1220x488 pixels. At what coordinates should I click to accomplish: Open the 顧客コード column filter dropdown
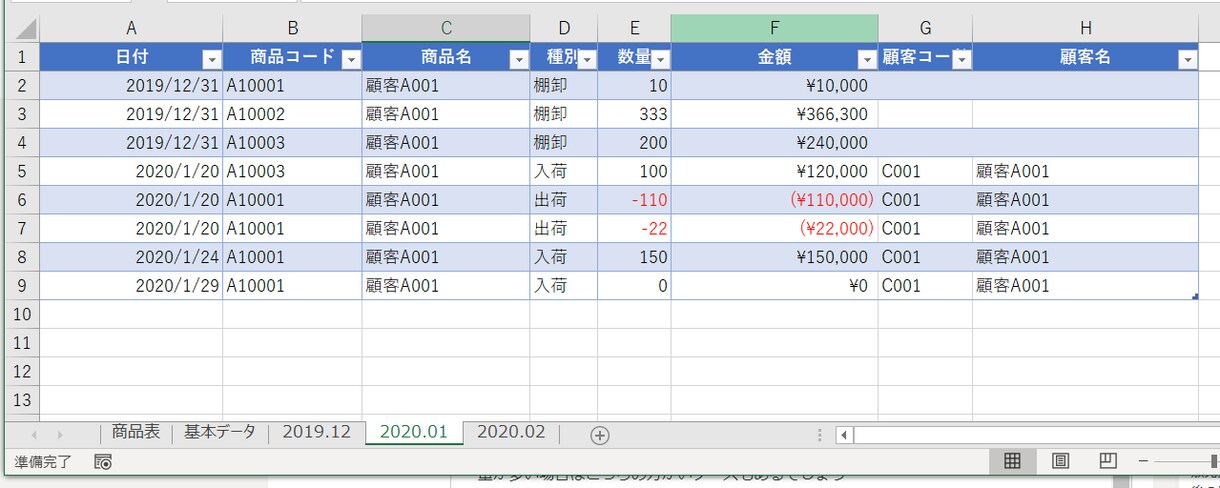(x=961, y=60)
